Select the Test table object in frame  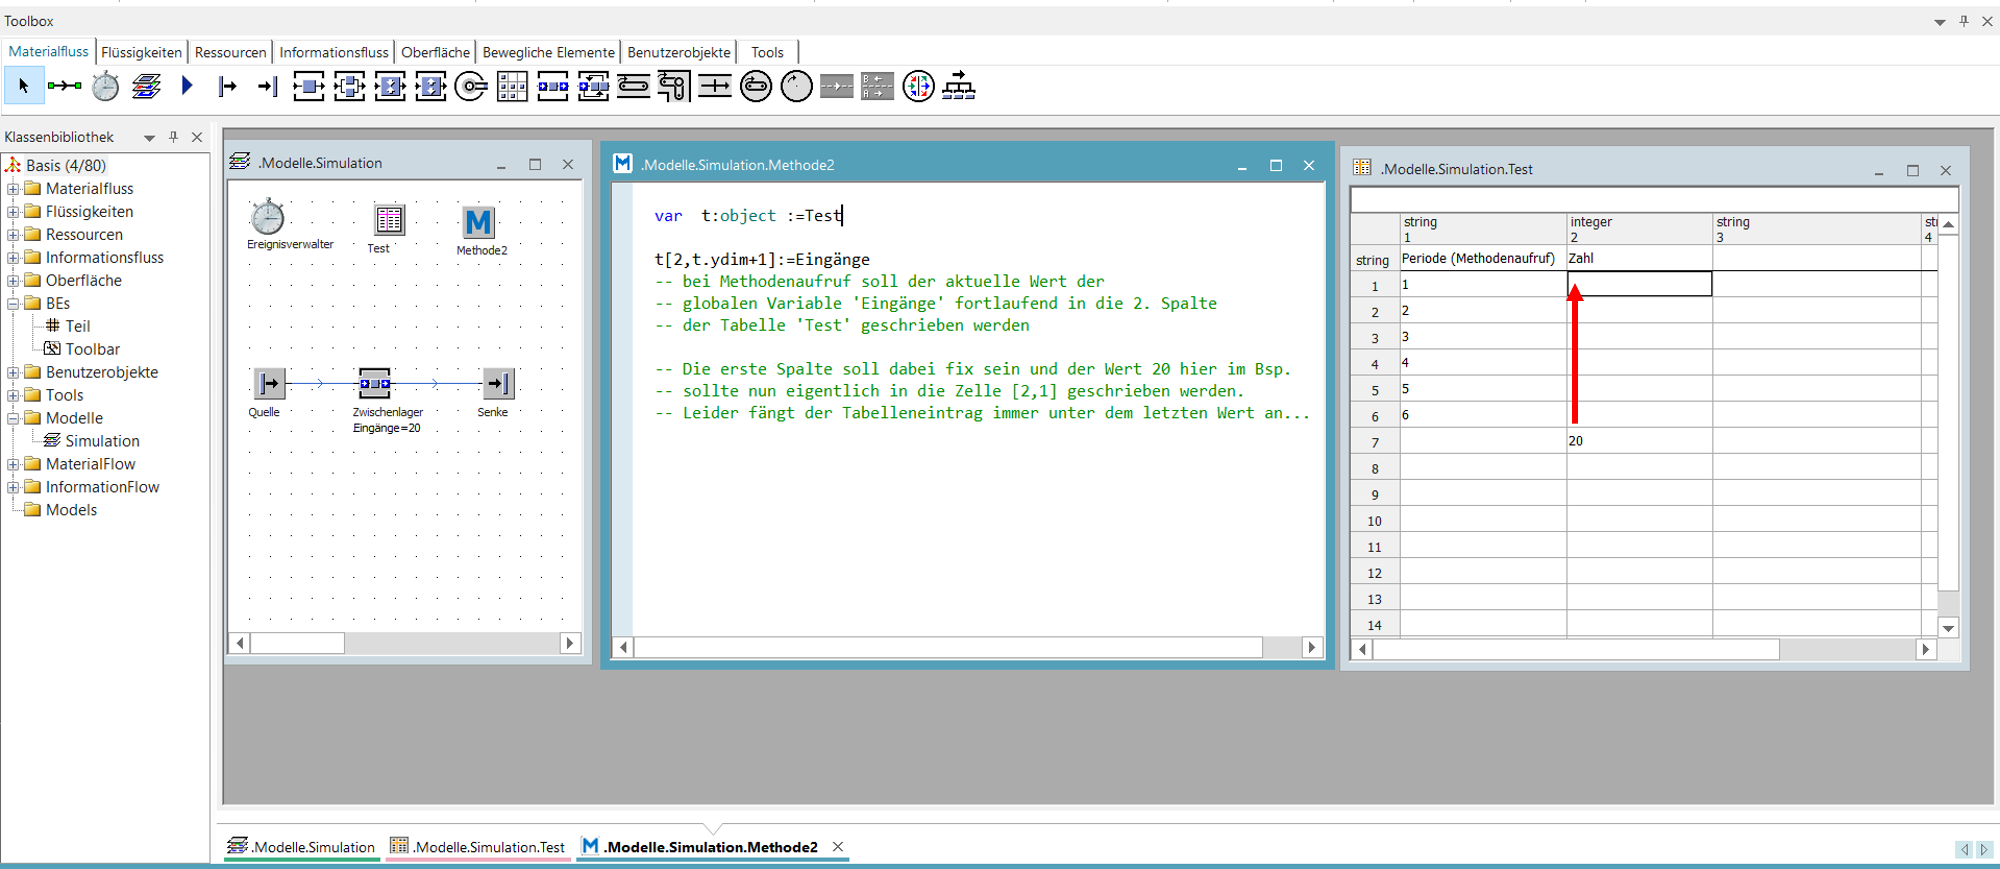point(389,219)
